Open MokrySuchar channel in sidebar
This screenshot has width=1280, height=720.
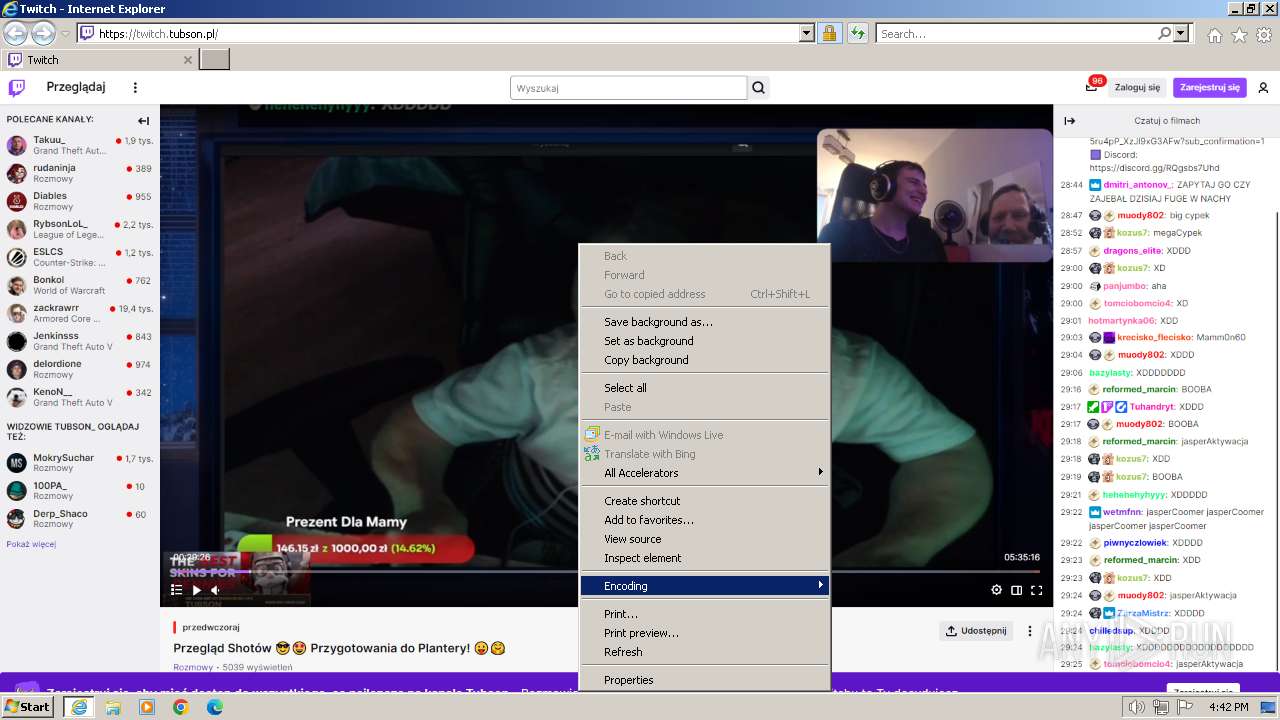(79, 462)
